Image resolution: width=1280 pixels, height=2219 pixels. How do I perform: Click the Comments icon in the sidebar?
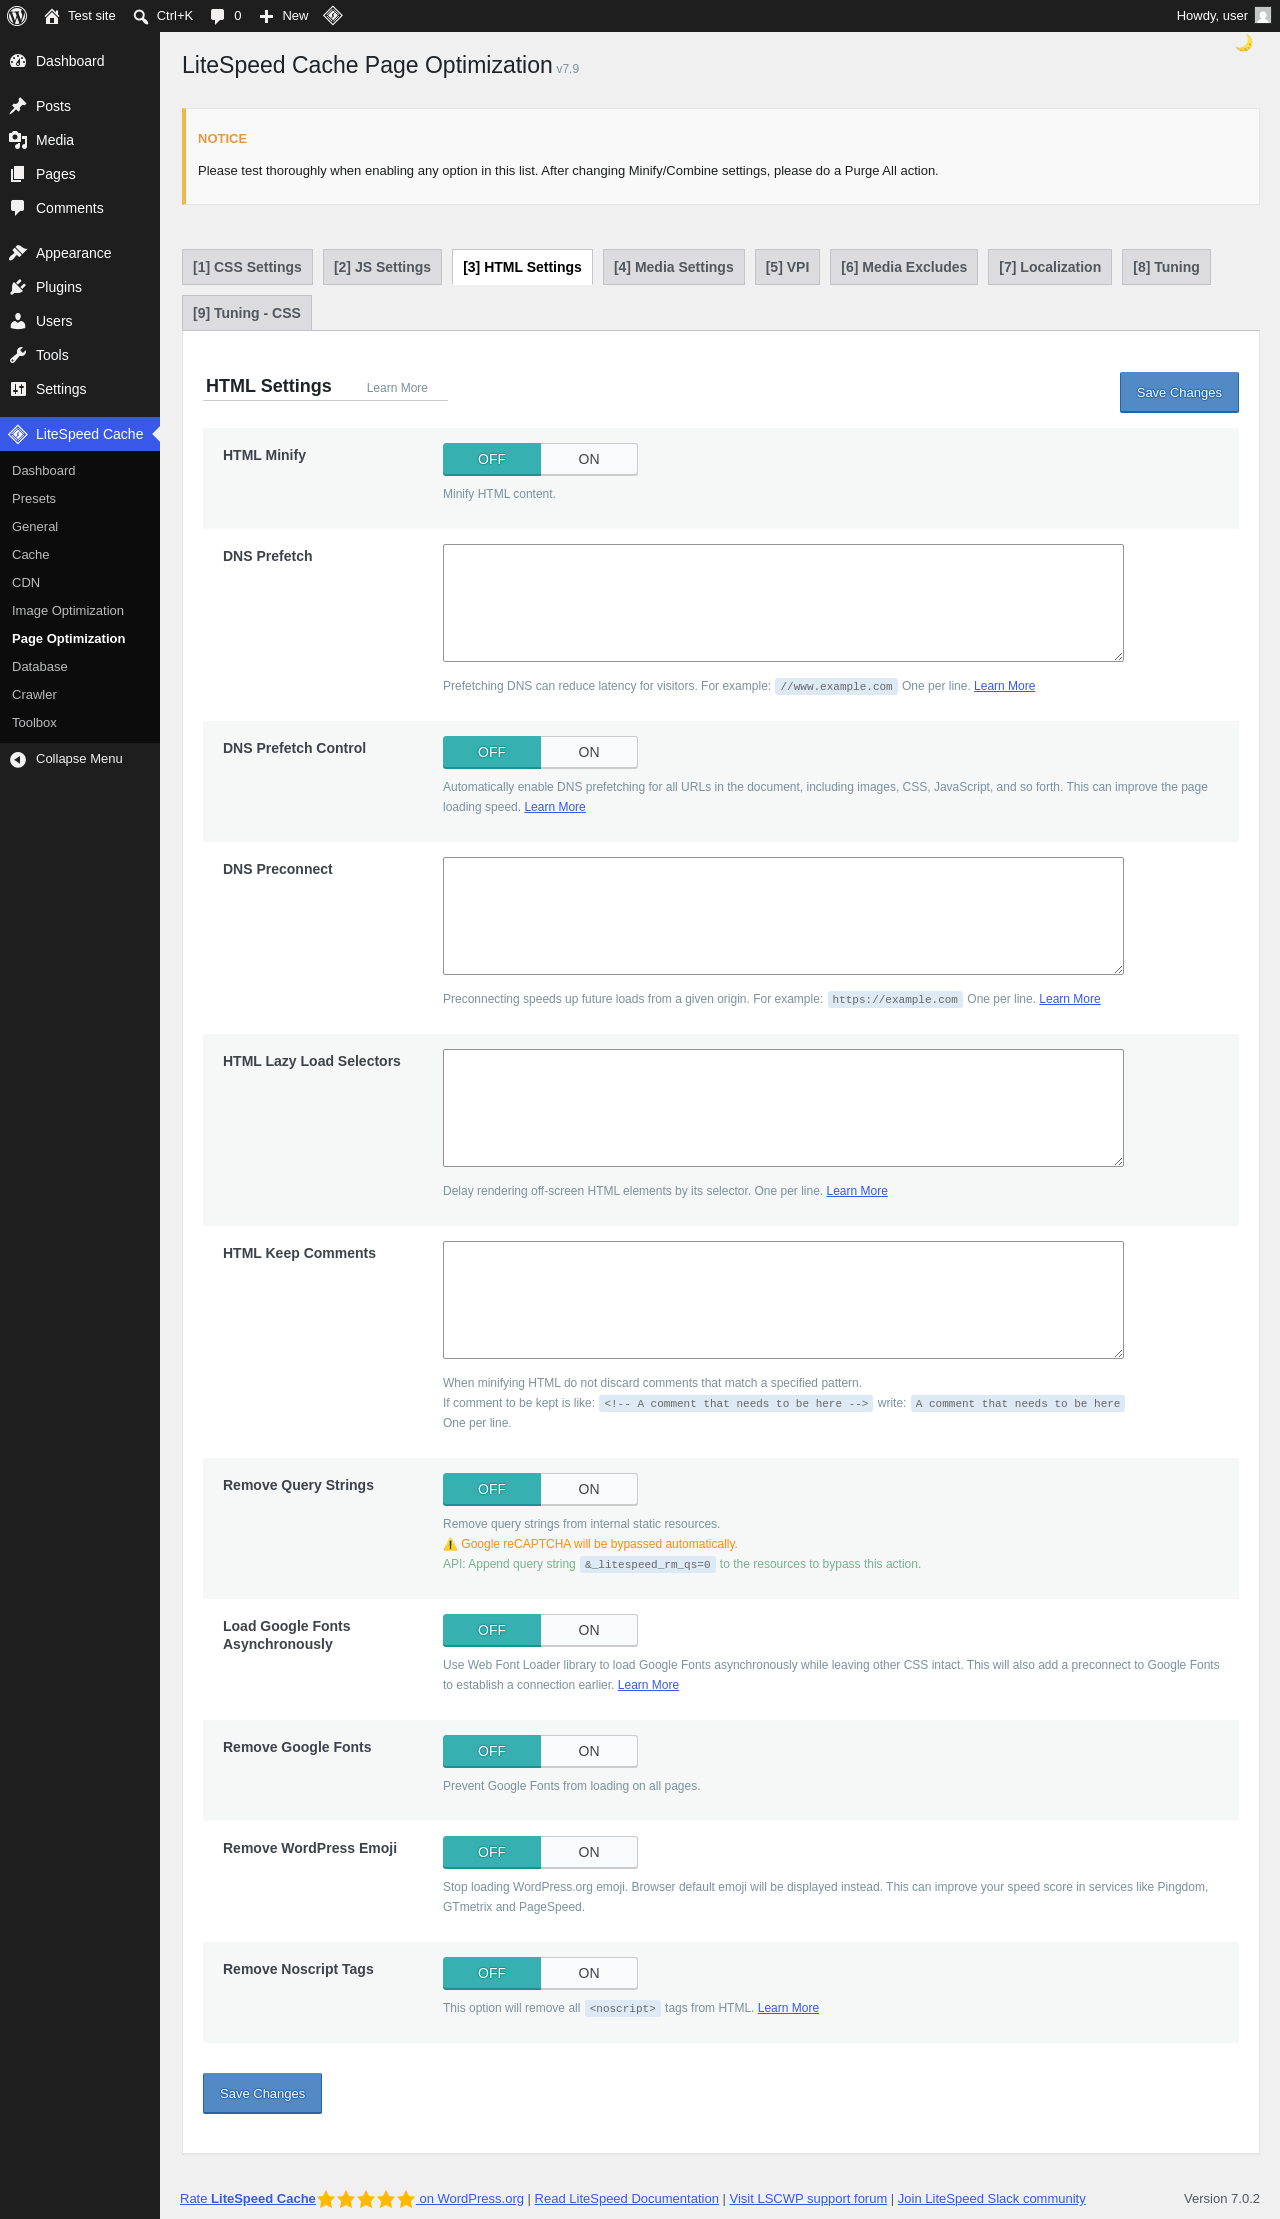pos(18,208)
